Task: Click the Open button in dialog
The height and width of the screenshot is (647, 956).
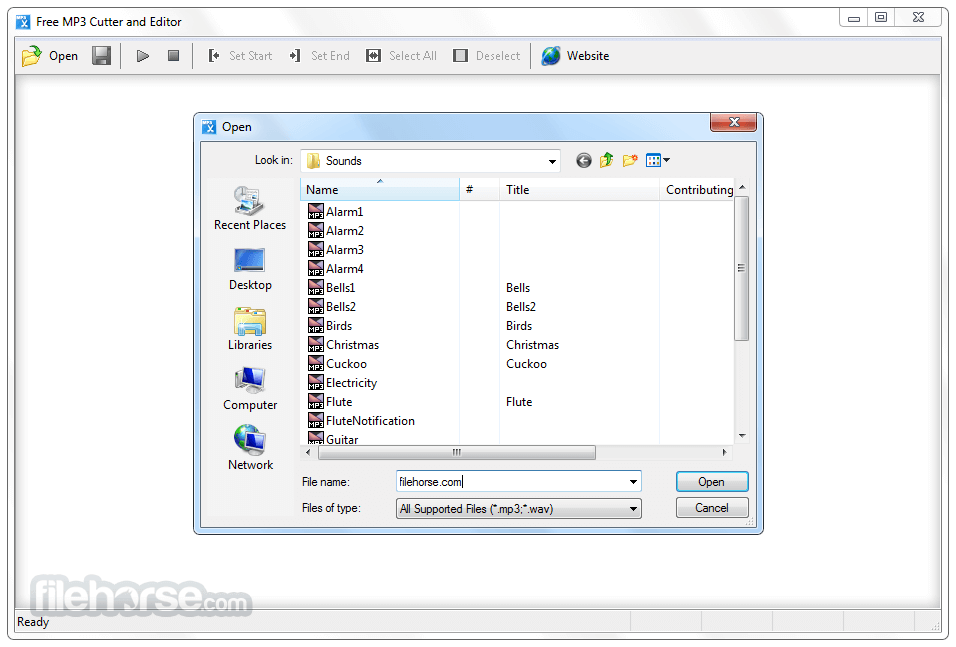Action: coord(712,482)
